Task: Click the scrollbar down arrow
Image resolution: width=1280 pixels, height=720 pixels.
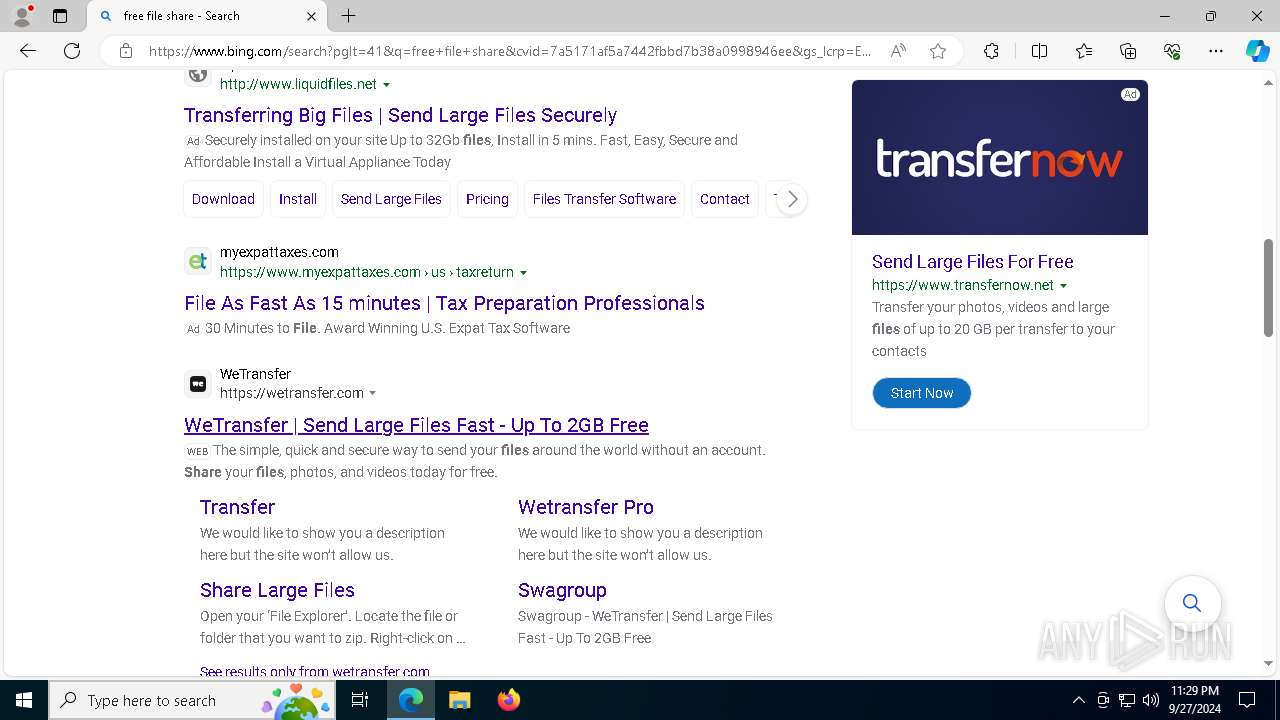Action: click(1268, 663)
